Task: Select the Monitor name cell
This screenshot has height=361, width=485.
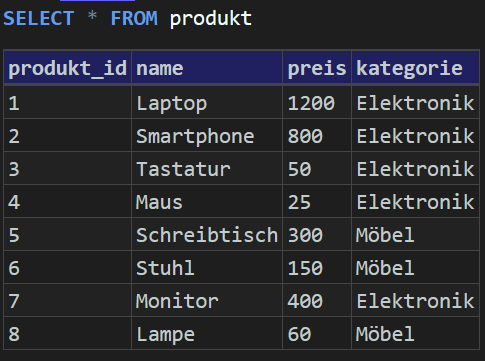Action: (x=207, y=301)
